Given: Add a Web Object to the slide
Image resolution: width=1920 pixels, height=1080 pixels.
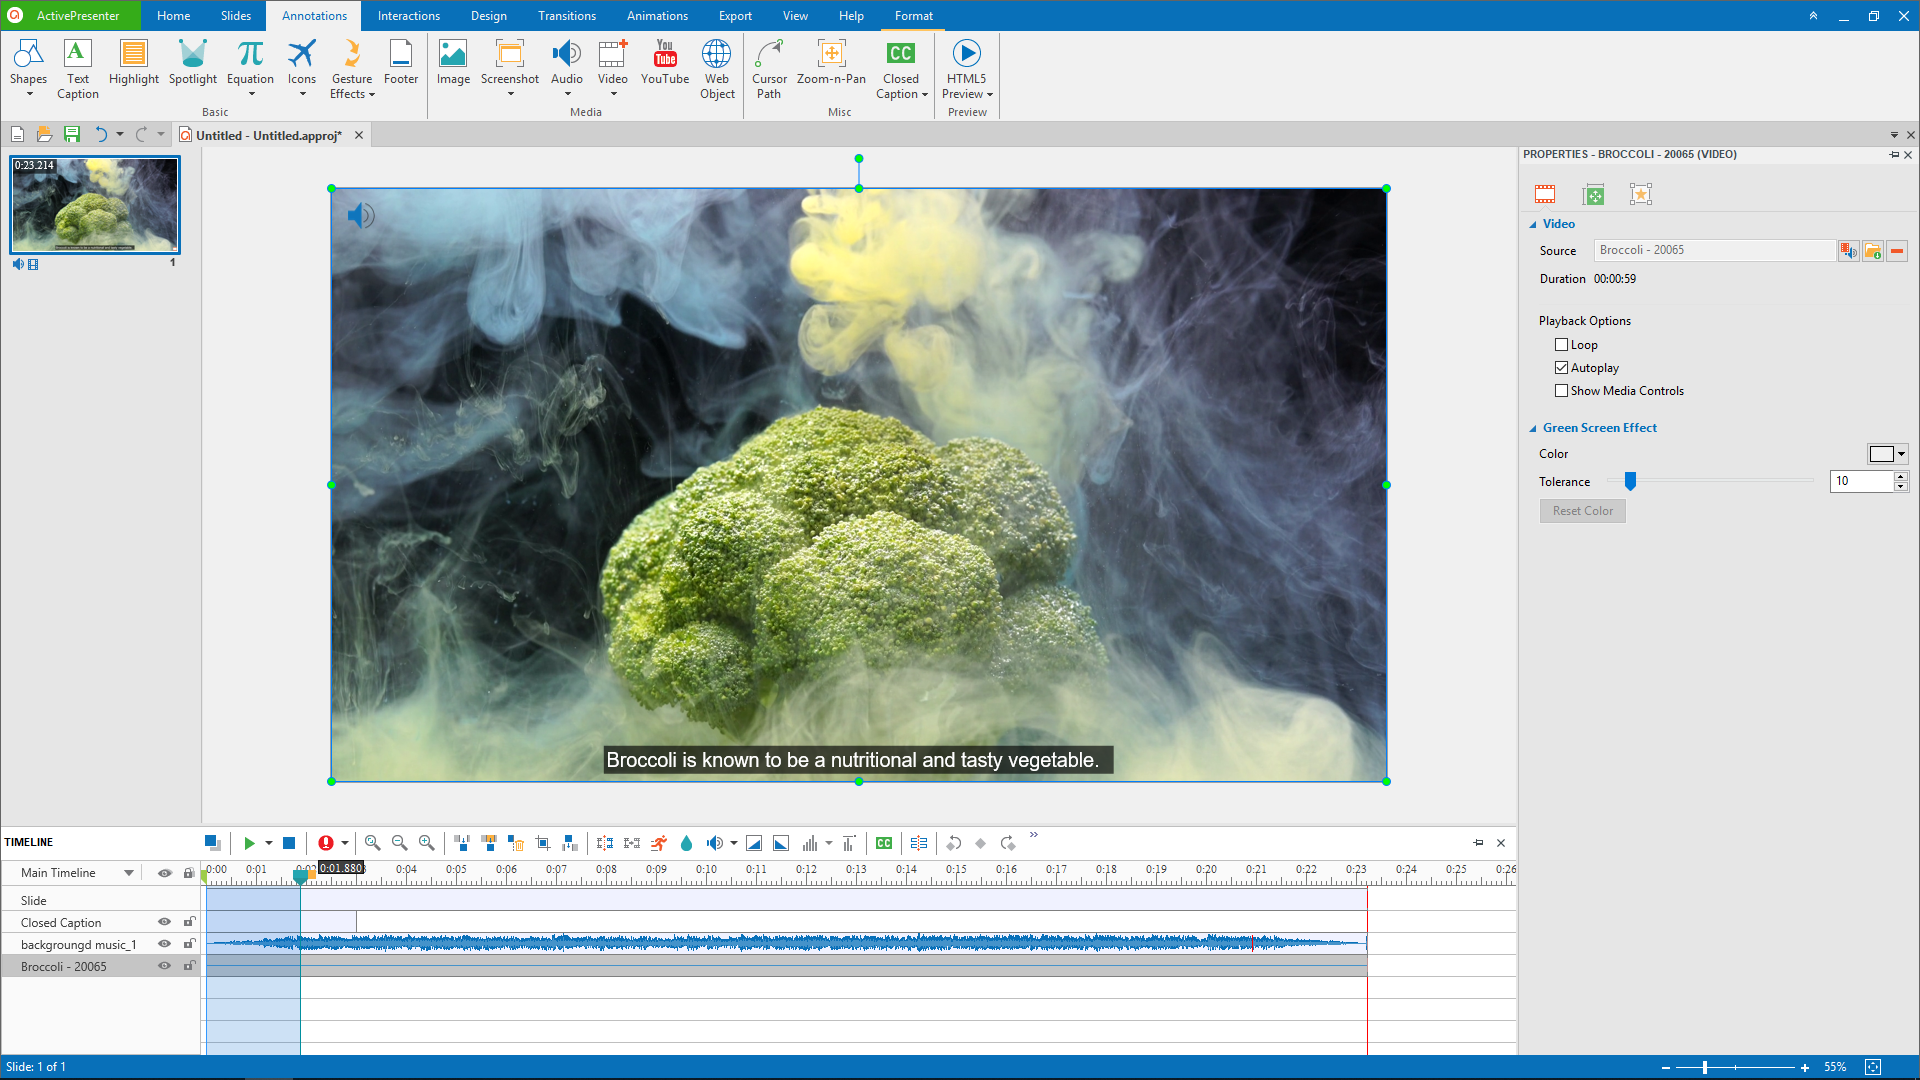Looking at the screenshot, I should point(716,67).
